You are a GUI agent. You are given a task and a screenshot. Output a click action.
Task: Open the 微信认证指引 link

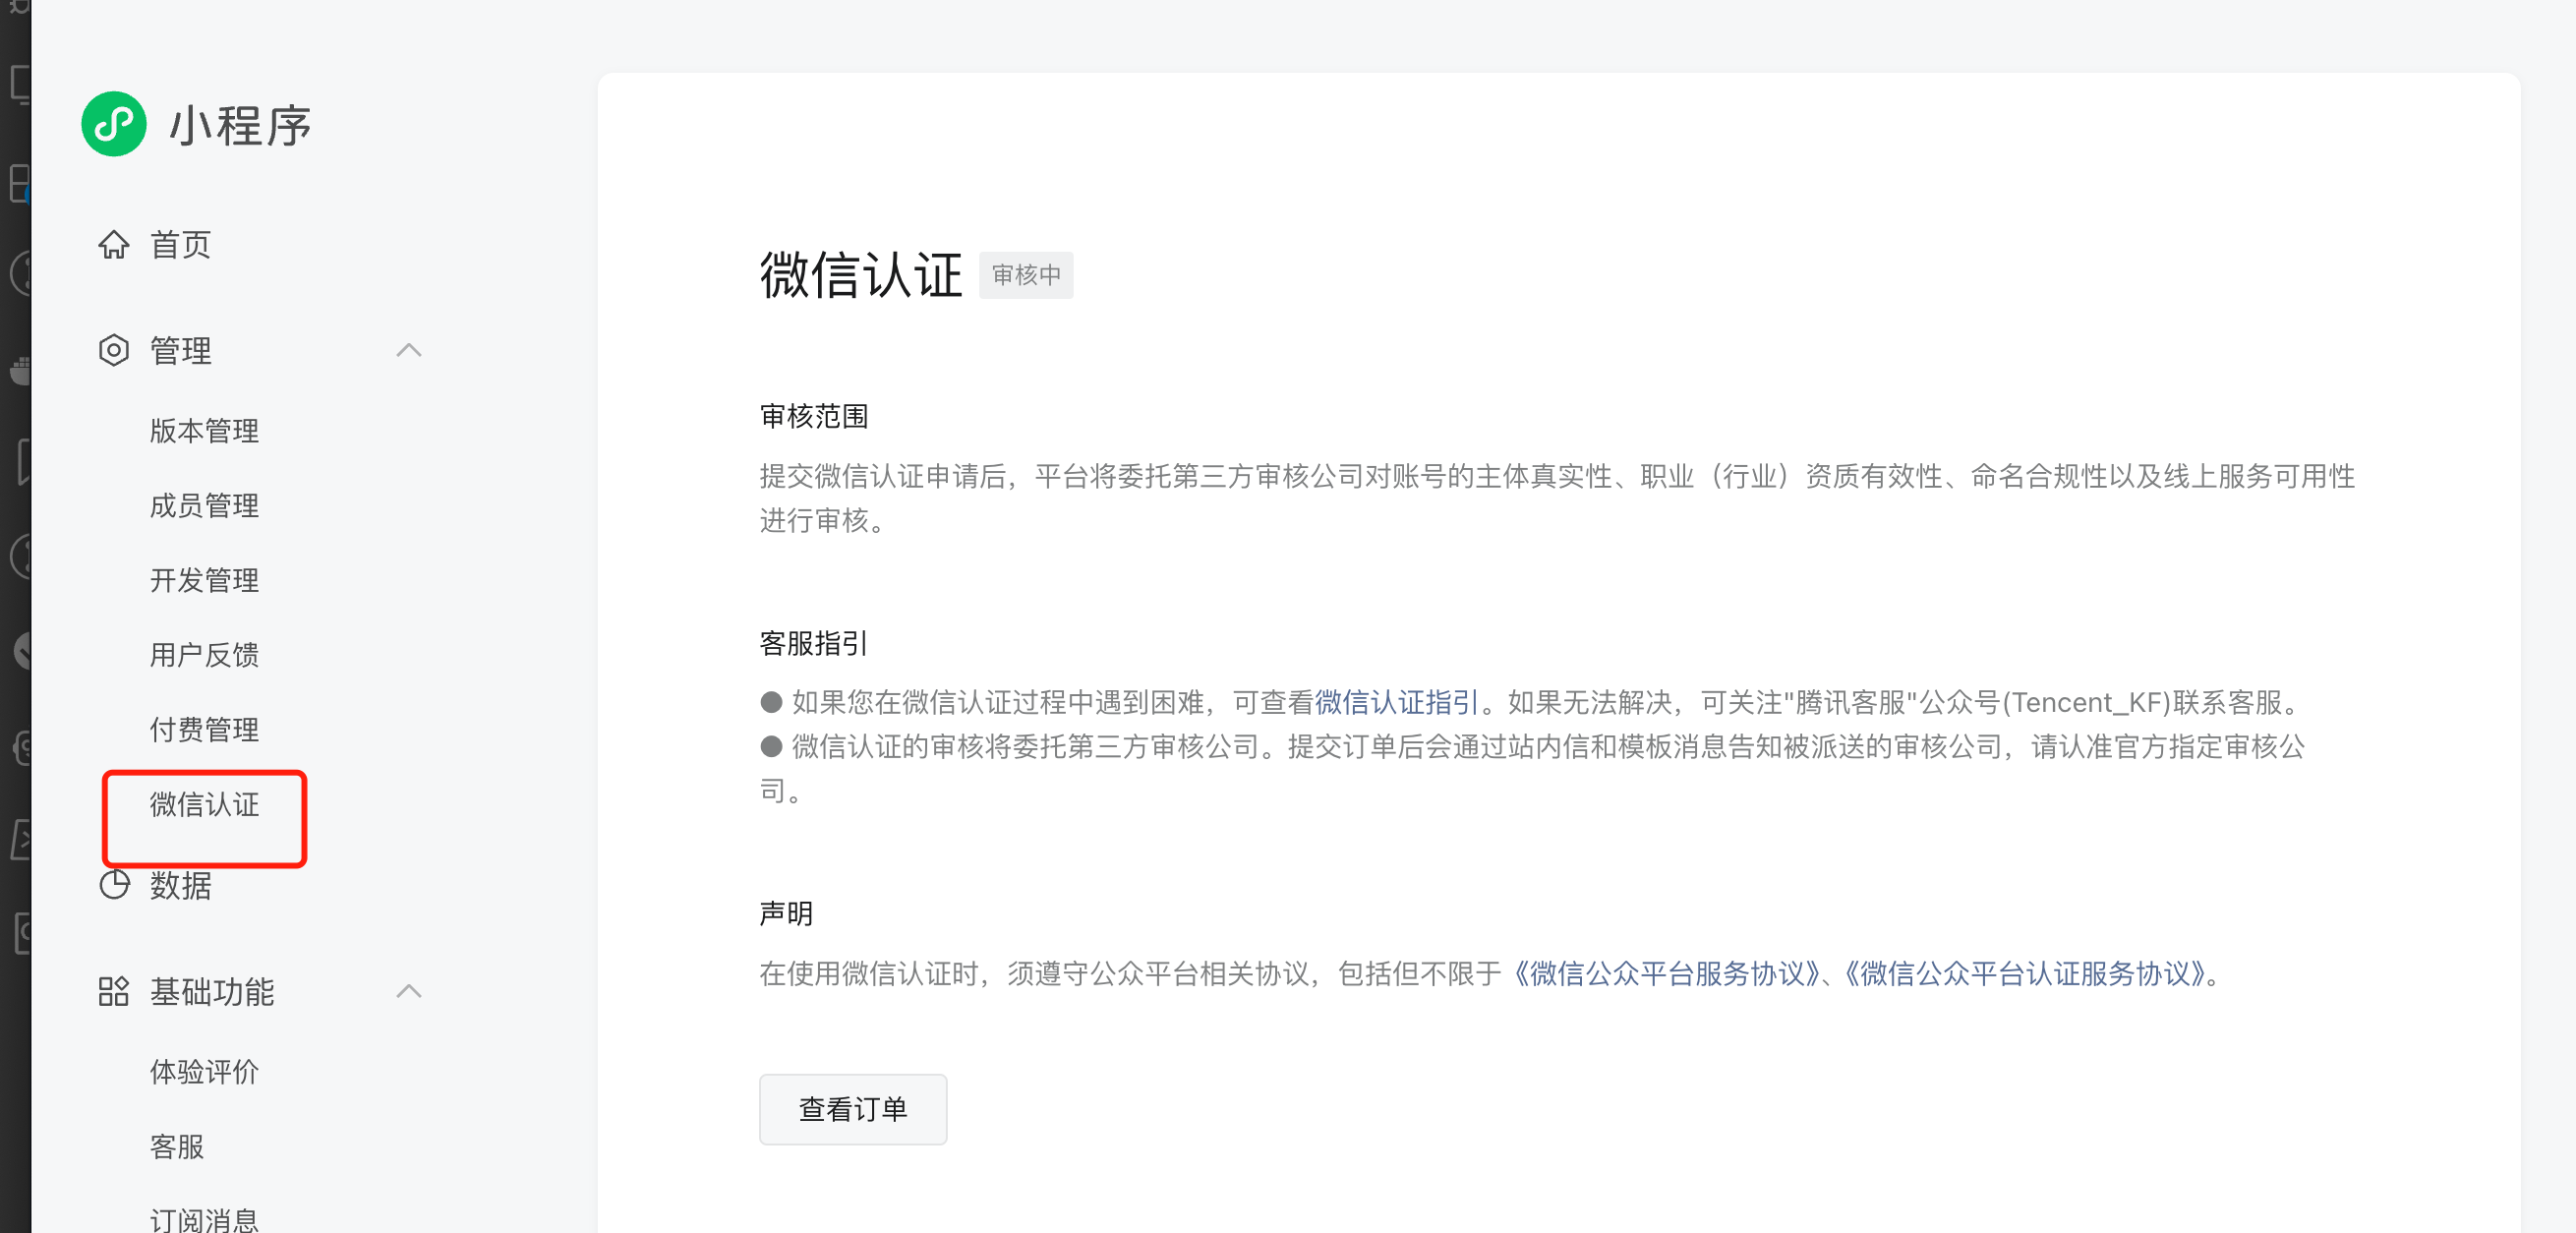point(1396,702)
